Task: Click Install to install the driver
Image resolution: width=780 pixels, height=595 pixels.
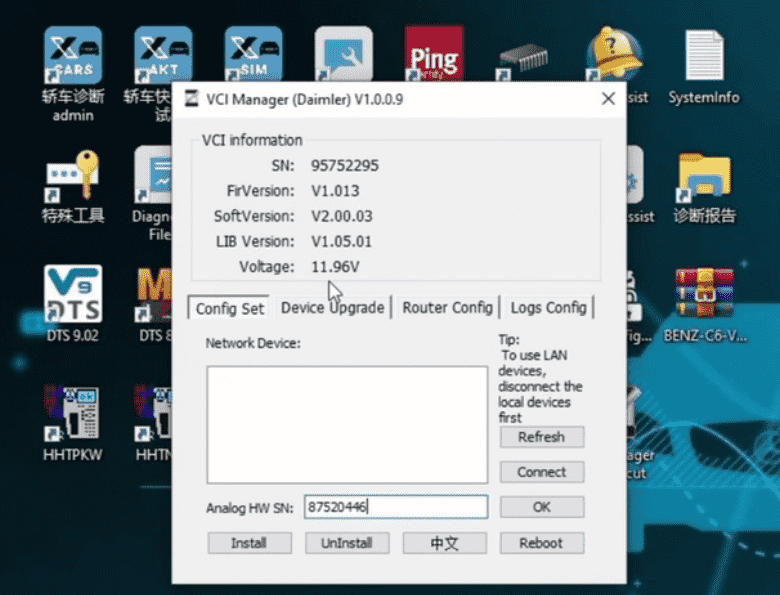Action: [x=249, y=543]
